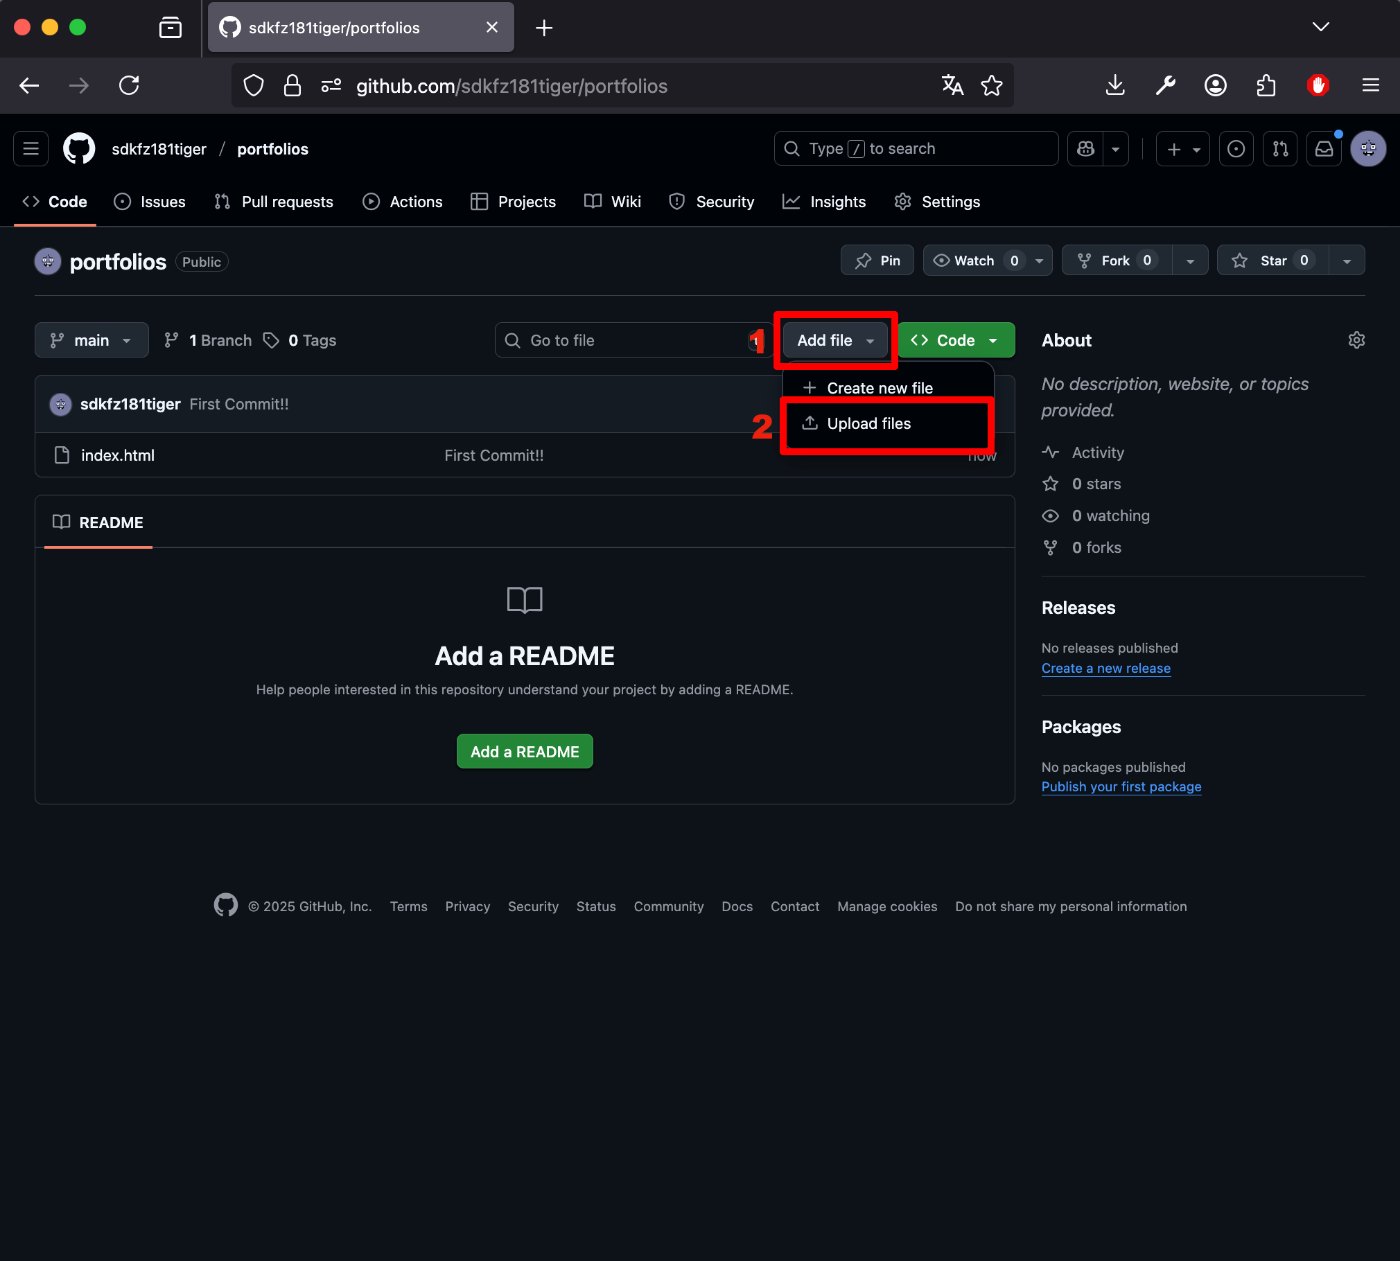Open the Watch notifications dropdown
The width and height of the screenshot is (1400, 1261).
coord(988,261)
